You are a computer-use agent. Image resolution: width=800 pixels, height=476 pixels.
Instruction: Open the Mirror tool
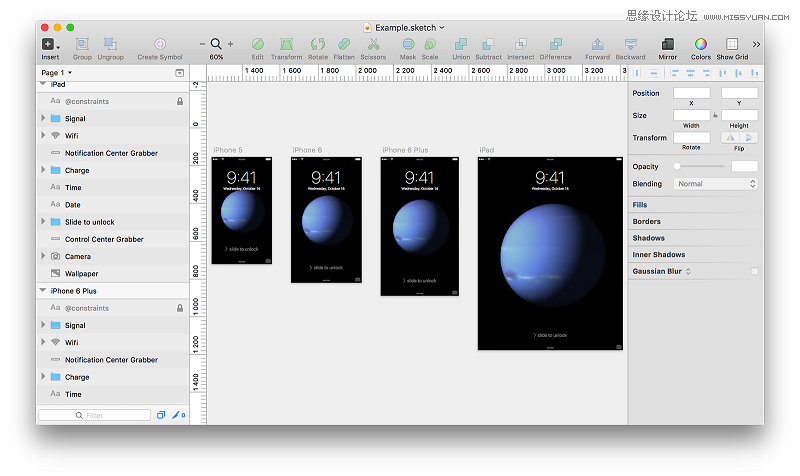click(667, 44)
